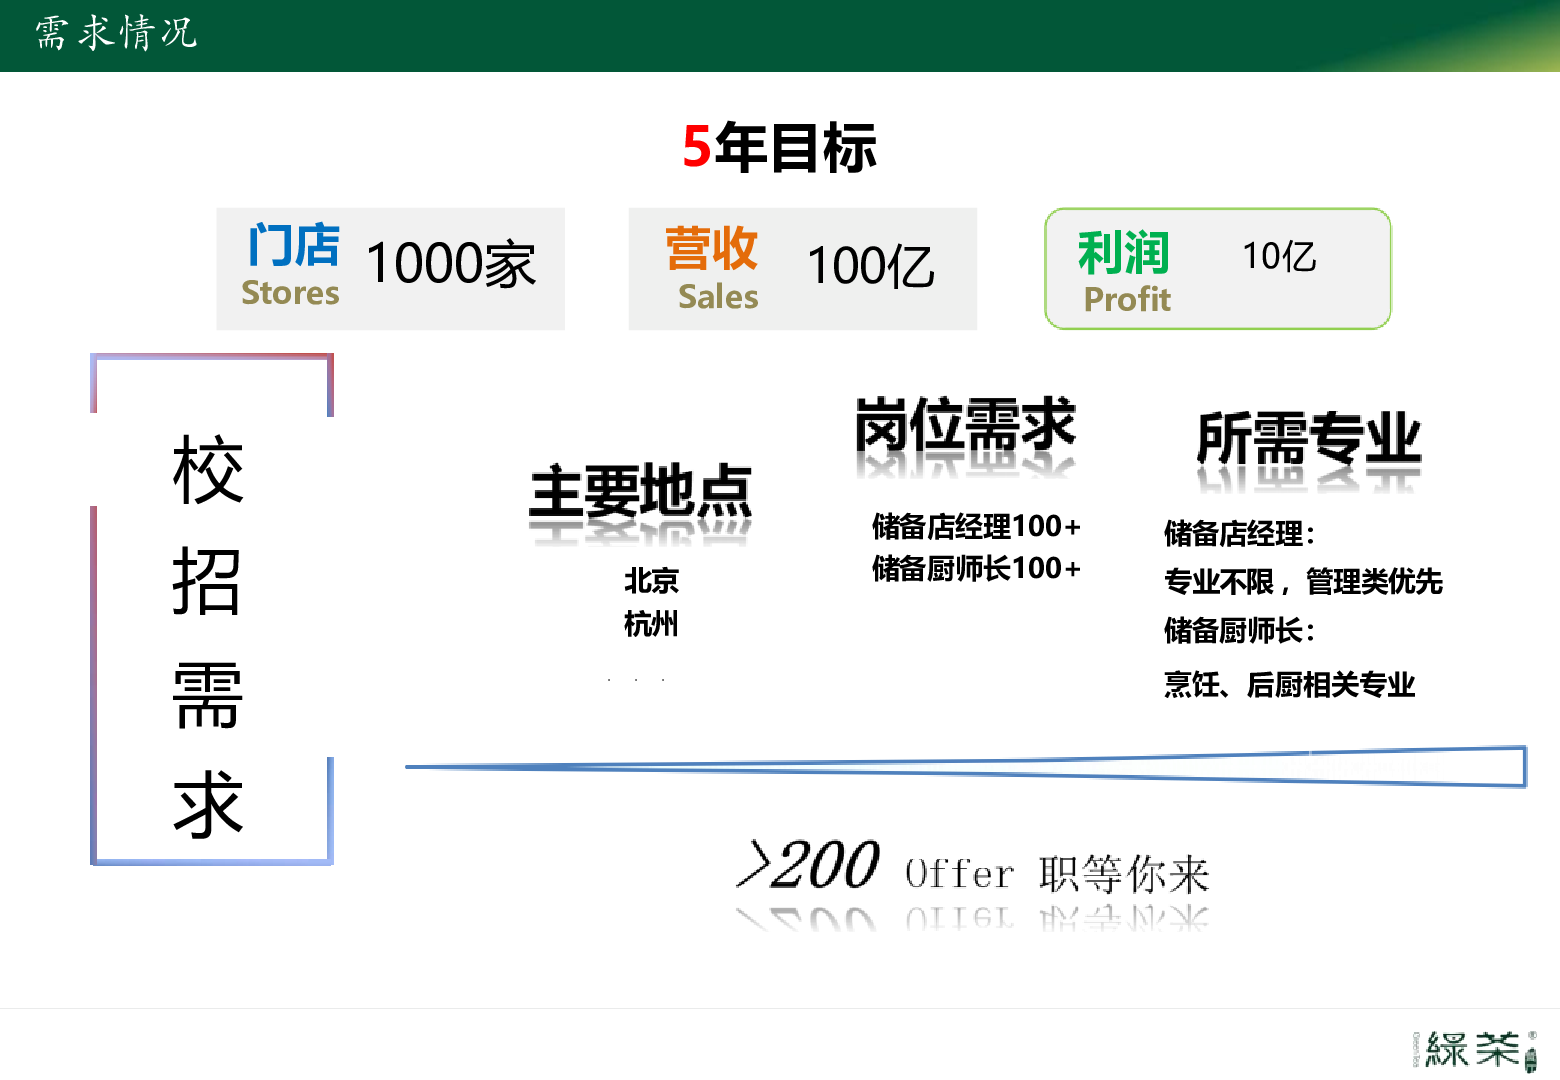Viewport: 1560px width, 1080px height.
Task: Select 烹饪、后厨相关专业 text
Action: click(x=1289, y=685)
